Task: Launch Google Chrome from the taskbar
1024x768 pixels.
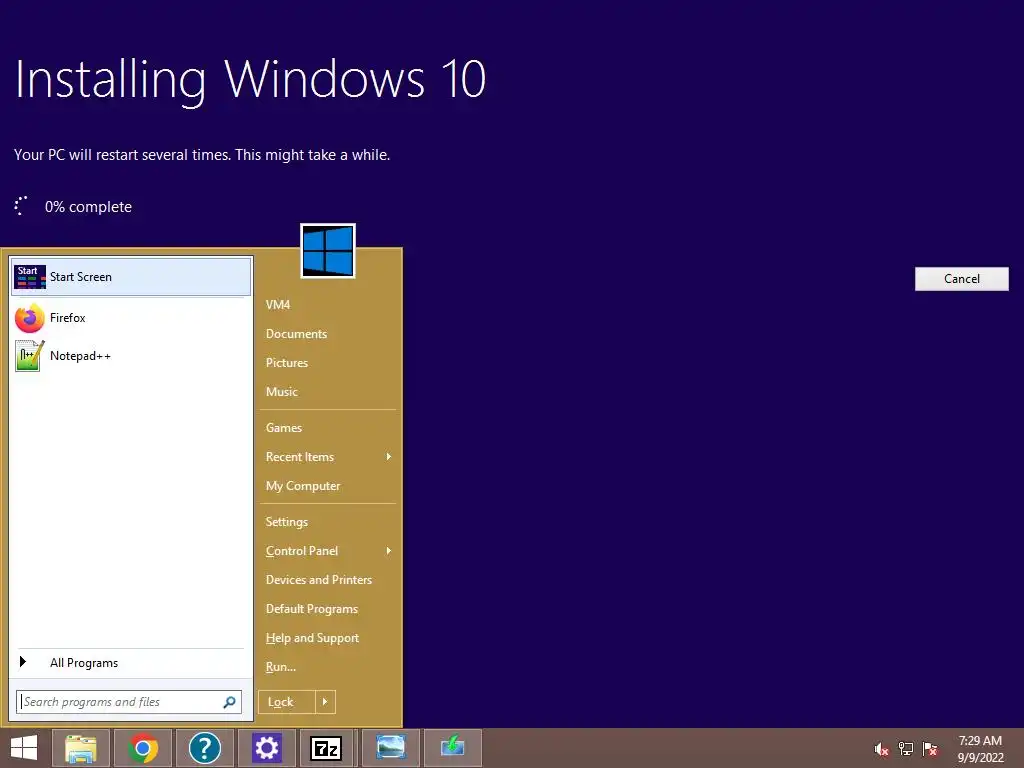Action: tap(143, 748)
